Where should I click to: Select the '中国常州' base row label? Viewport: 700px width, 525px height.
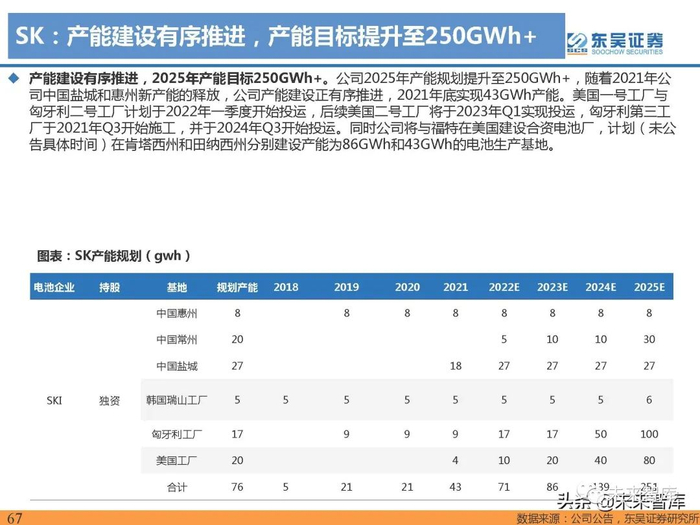(177, 340)
